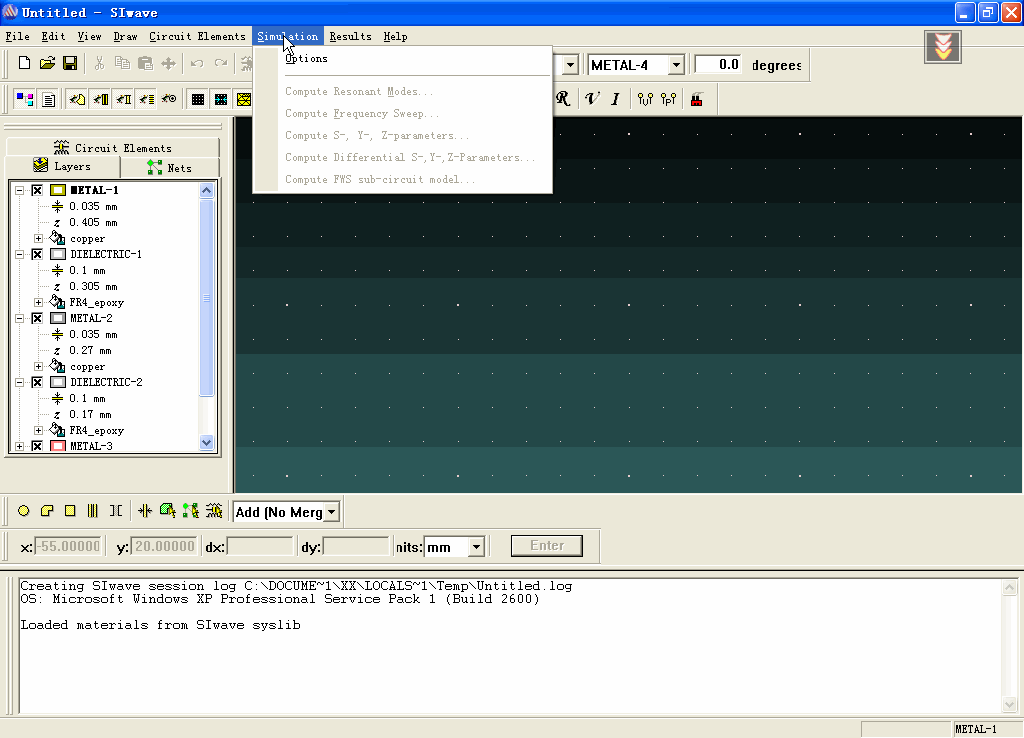The image size is (1024, 738).
Task: Click the dy coordinate input field
Action: 356,547
